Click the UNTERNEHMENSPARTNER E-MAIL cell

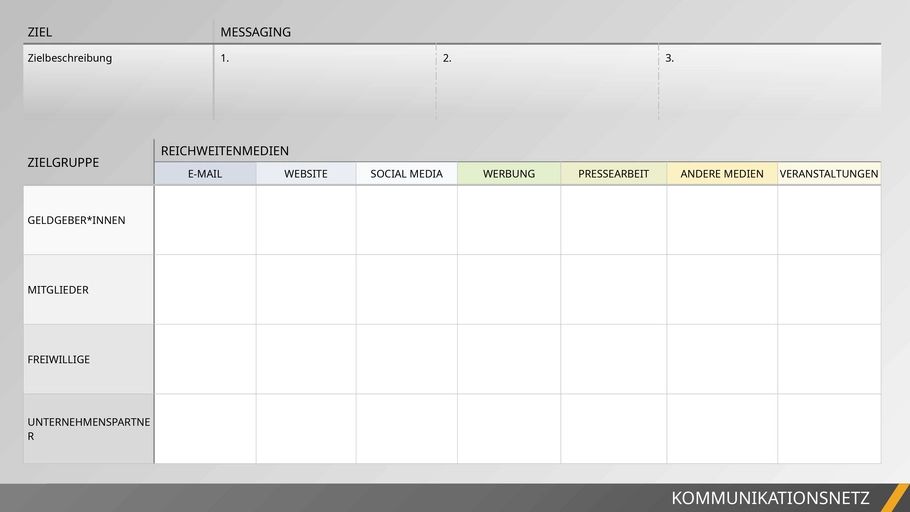tap(205, 429)
